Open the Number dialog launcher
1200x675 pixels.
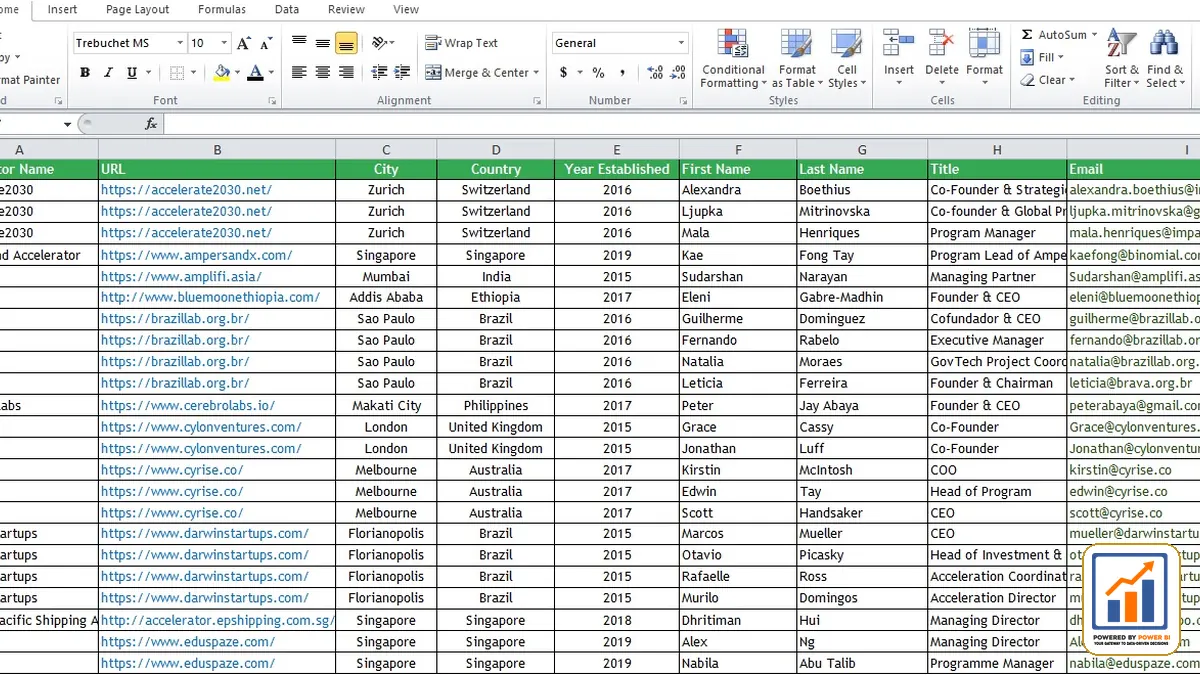(684, 101)
